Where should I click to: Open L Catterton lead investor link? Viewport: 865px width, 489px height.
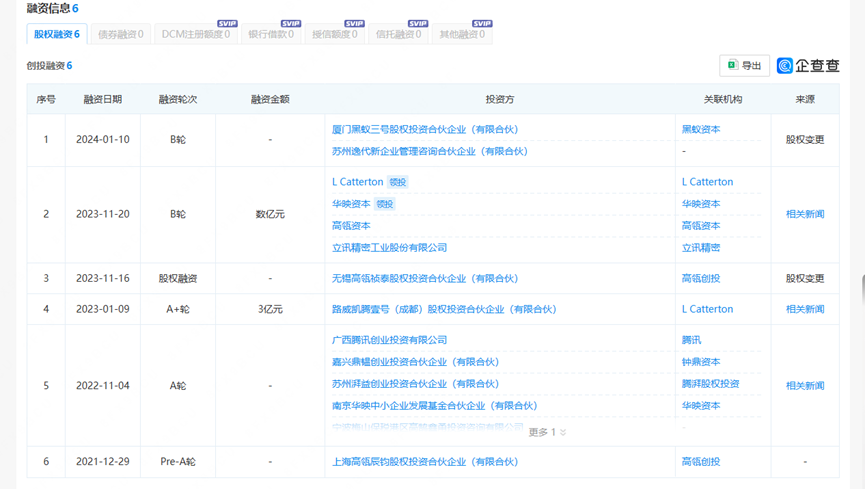357,182
